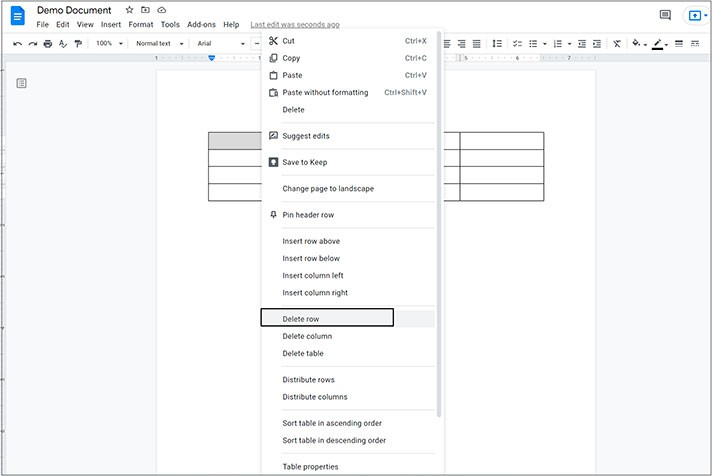Click the context menu scrollbar

(x=439, y=224)
